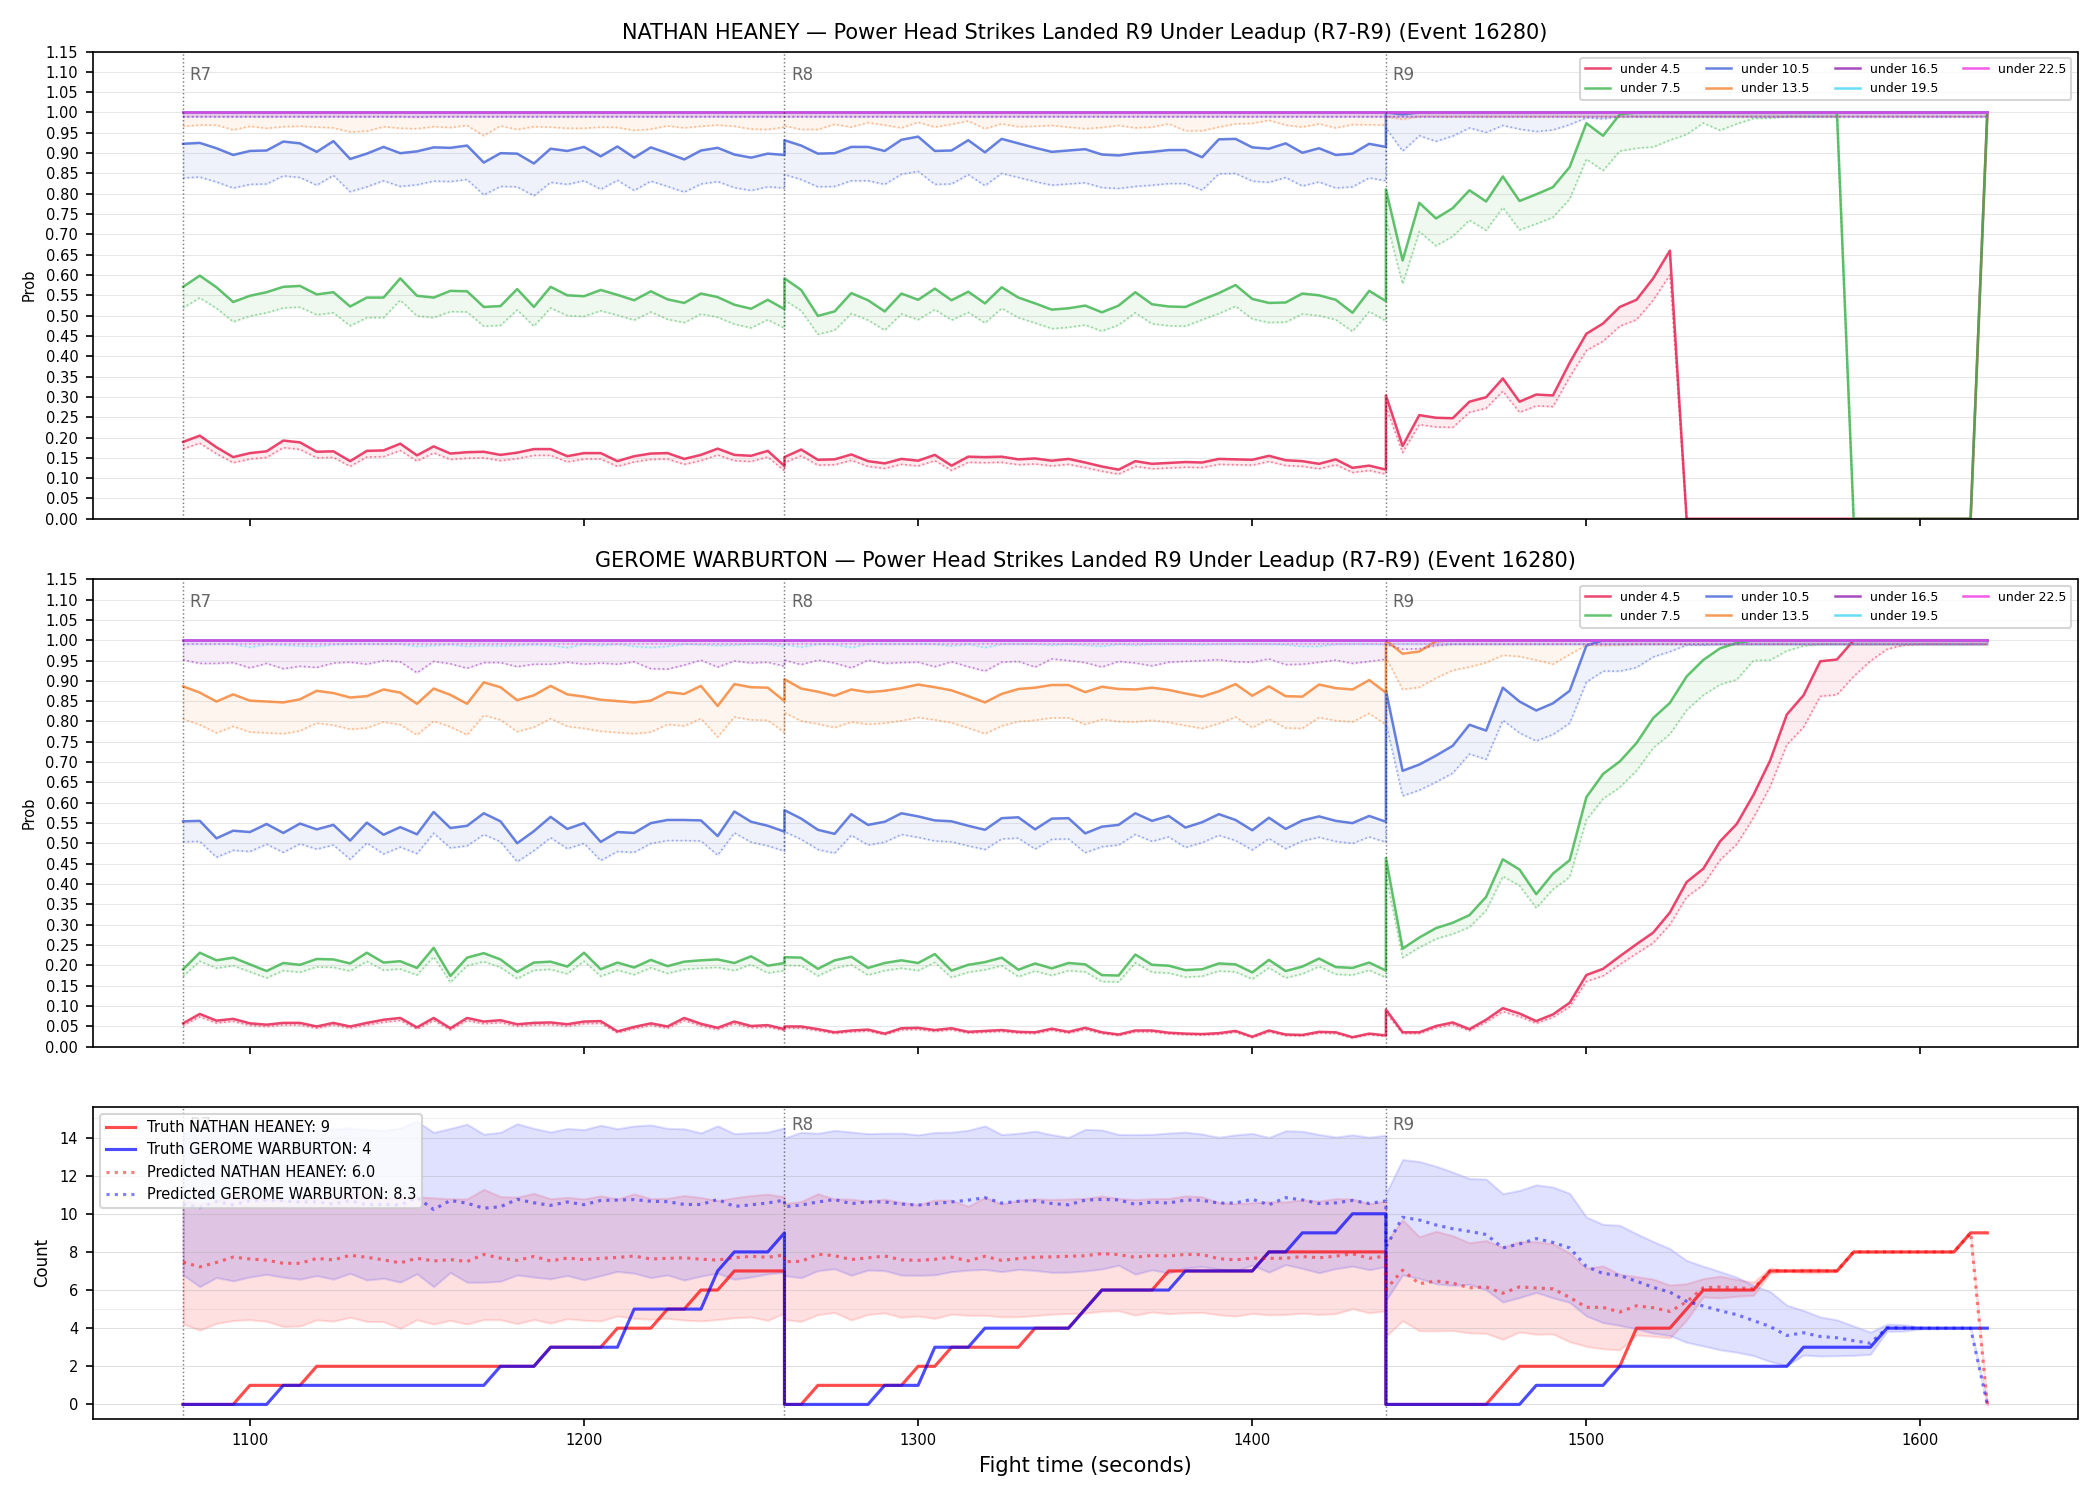Select 'under 4.5' legend label in Warburton chart
The image size is (2100, 1500).
pos(1649,597)
